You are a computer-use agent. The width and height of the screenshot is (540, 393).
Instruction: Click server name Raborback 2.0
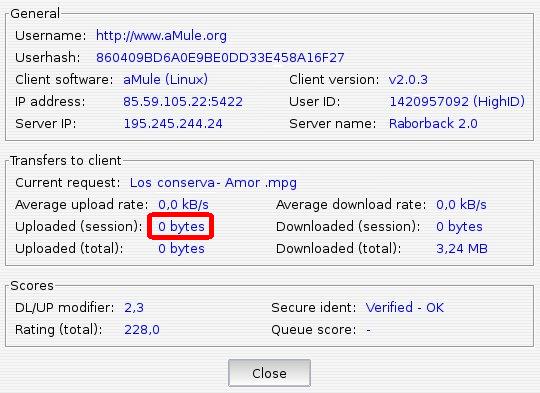tap(433, 124)
